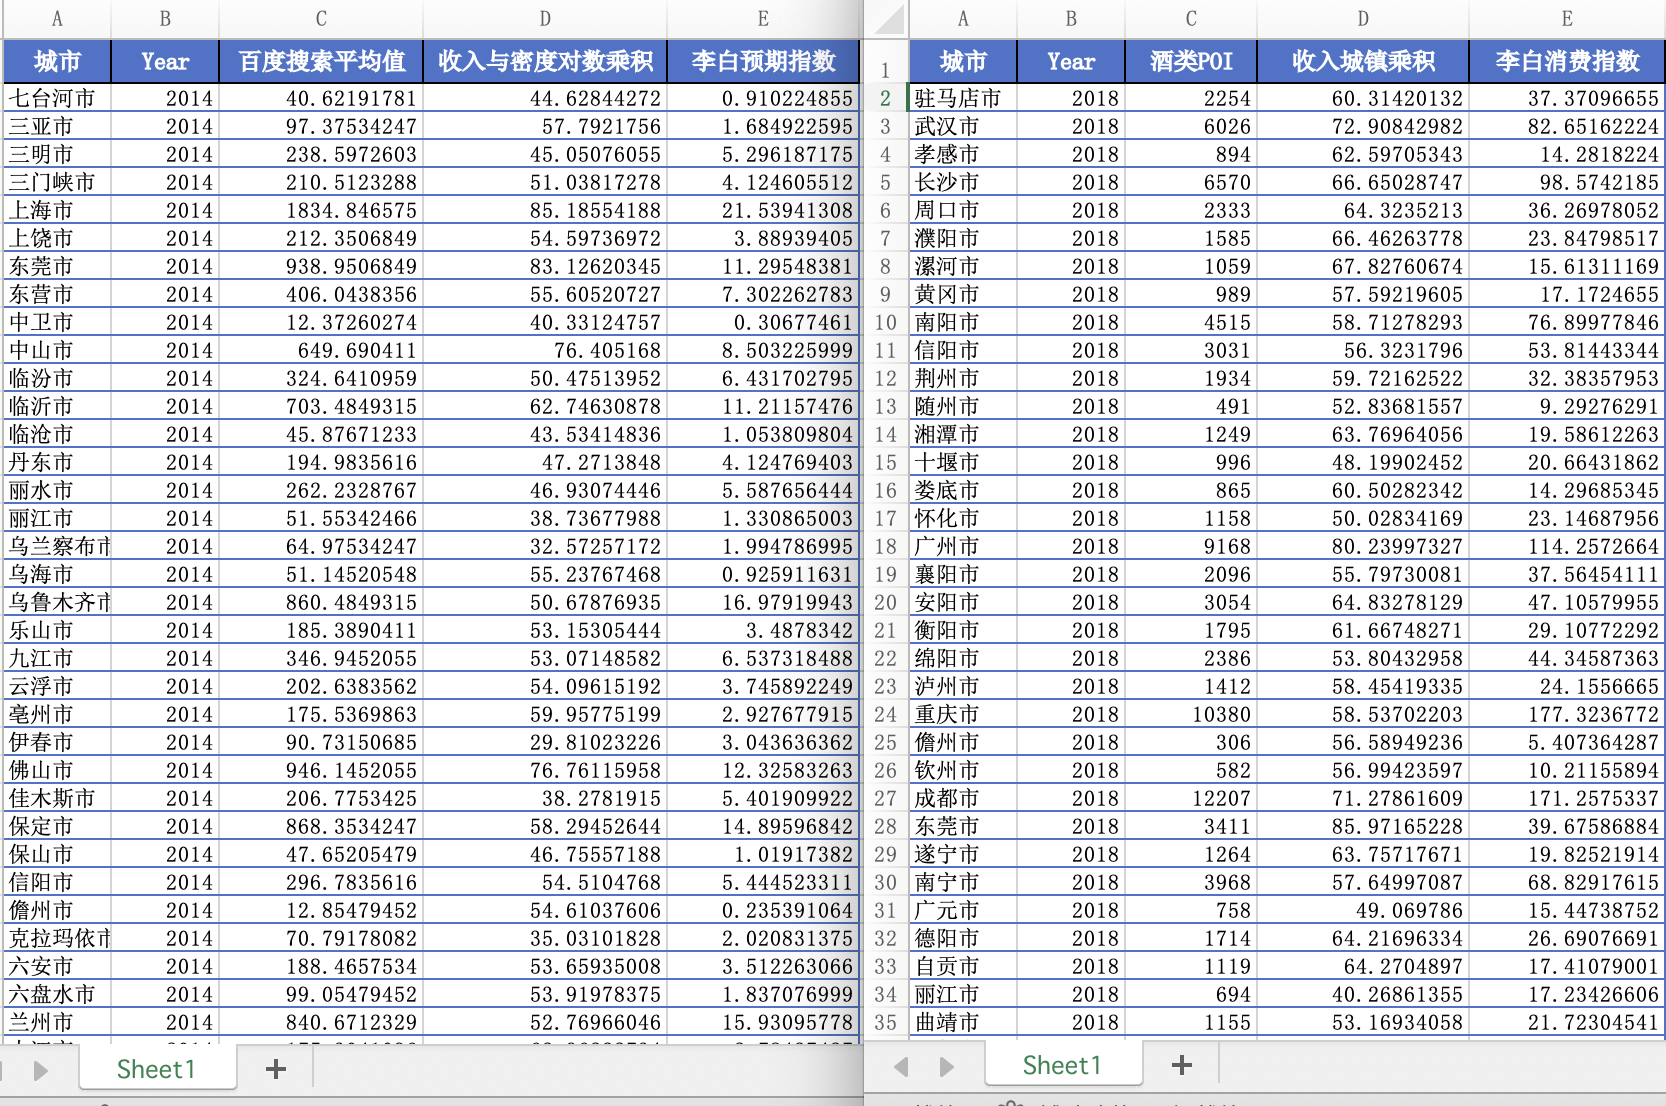Click the 百度搜索平均值 header cell
This screenshot has height=1106, width=1666.
(321, 61)
